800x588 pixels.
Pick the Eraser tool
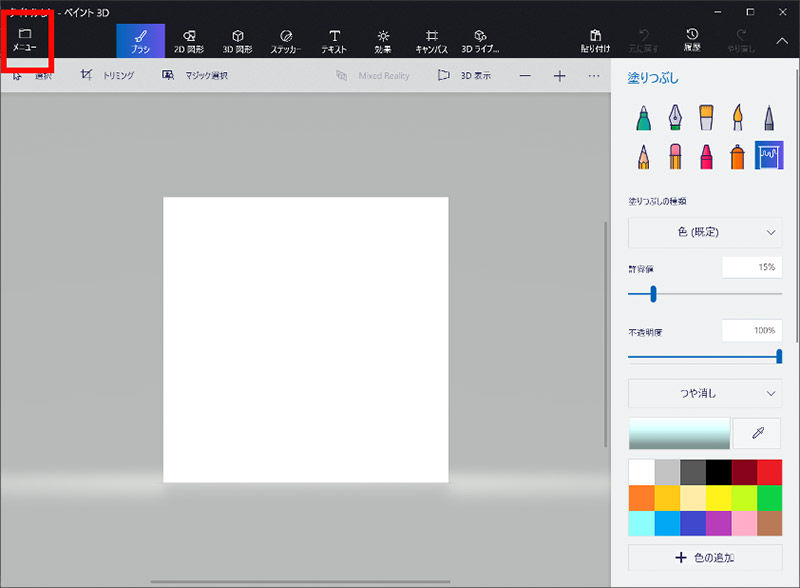click(x=674, y=156)
